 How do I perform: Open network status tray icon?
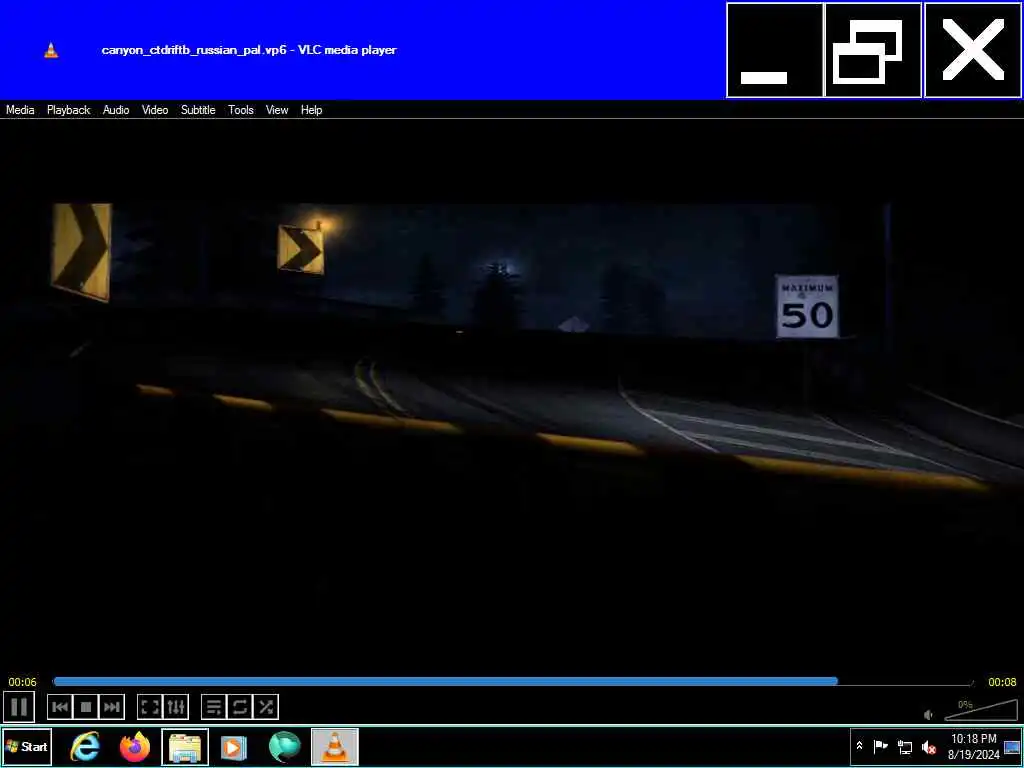[x=905, y=746]
